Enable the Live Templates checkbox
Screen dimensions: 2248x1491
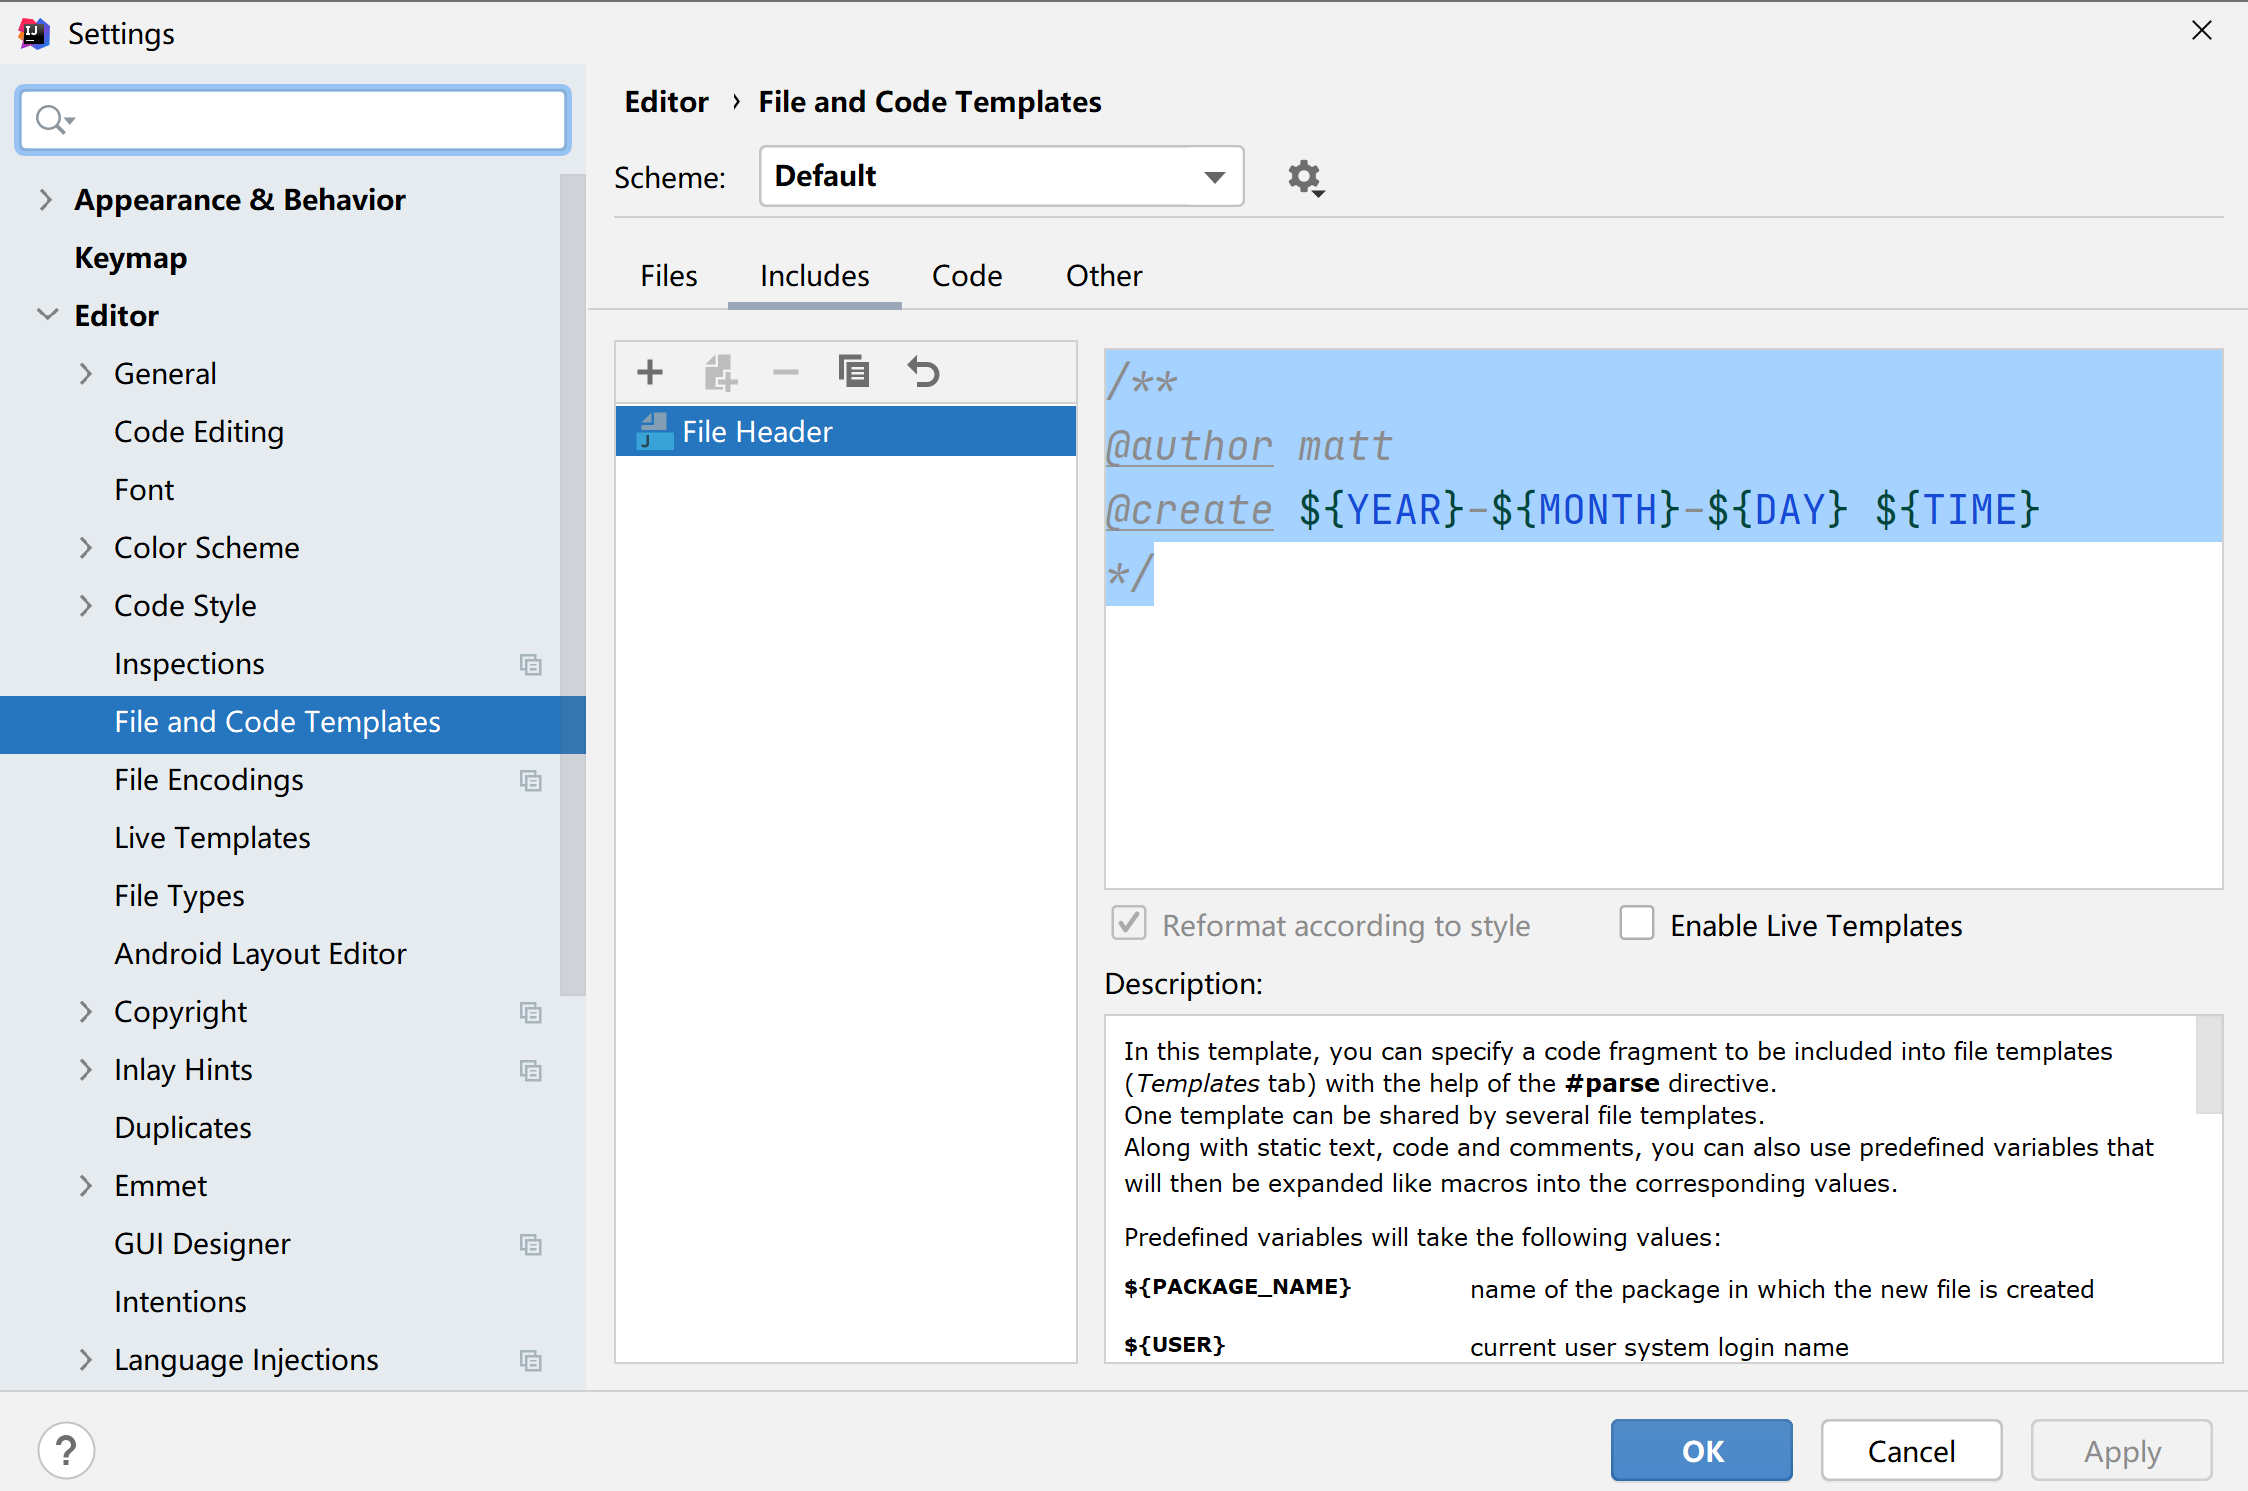tap(1636, 923)
